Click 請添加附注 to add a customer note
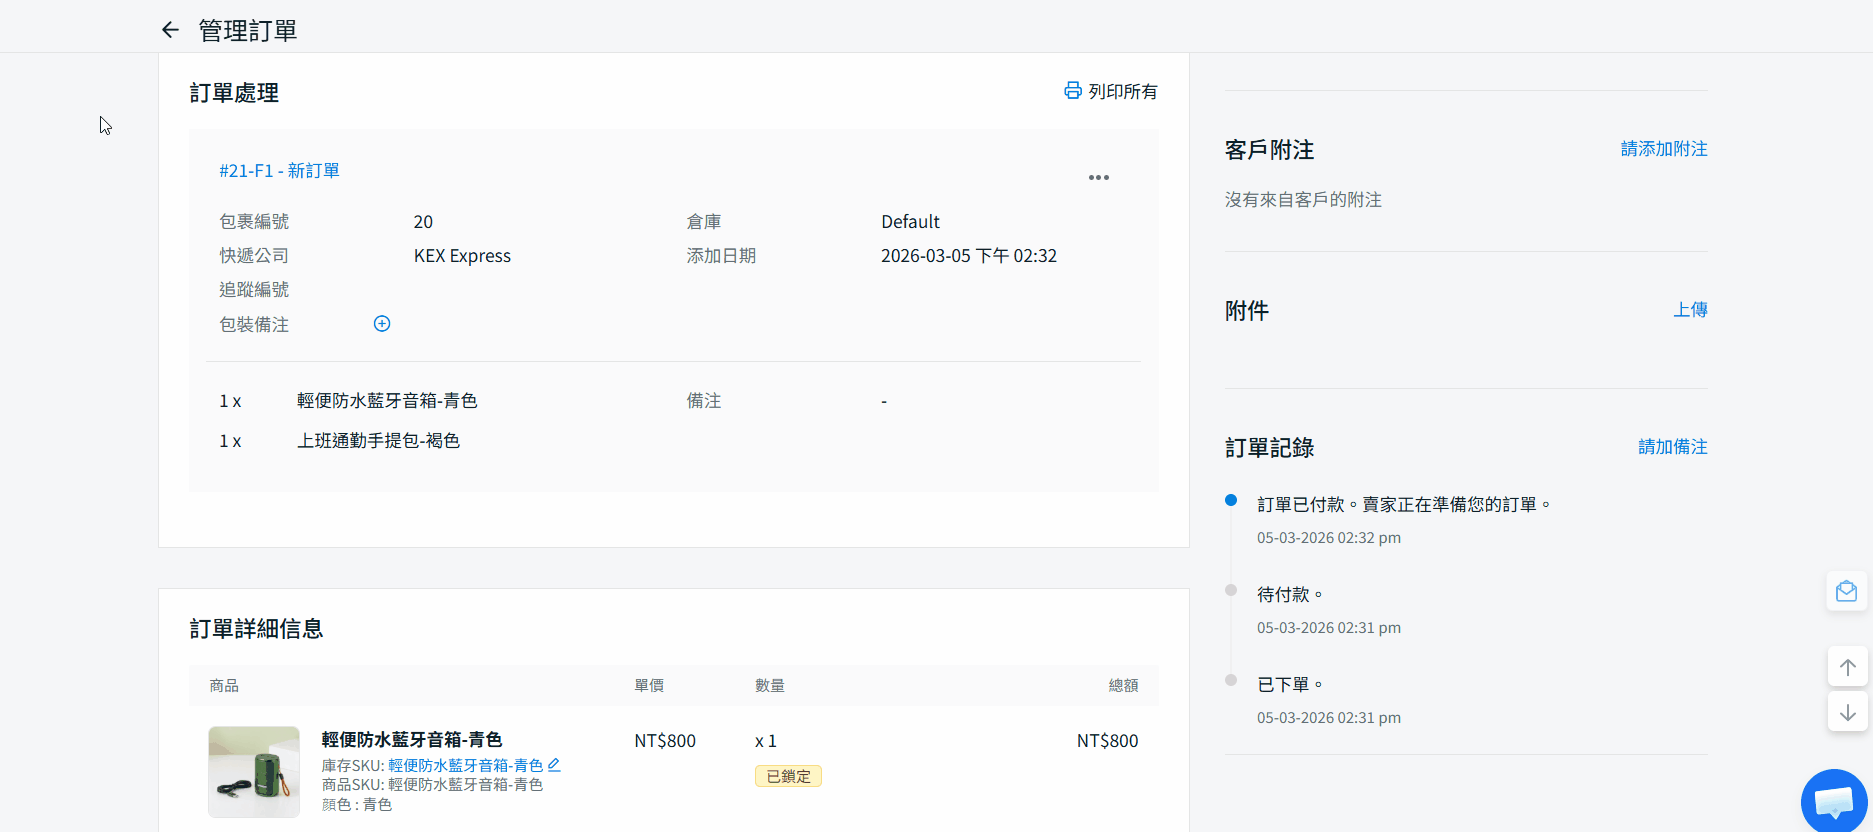1873x832 pixels. pyautogui.click(x=1663, y=149)
